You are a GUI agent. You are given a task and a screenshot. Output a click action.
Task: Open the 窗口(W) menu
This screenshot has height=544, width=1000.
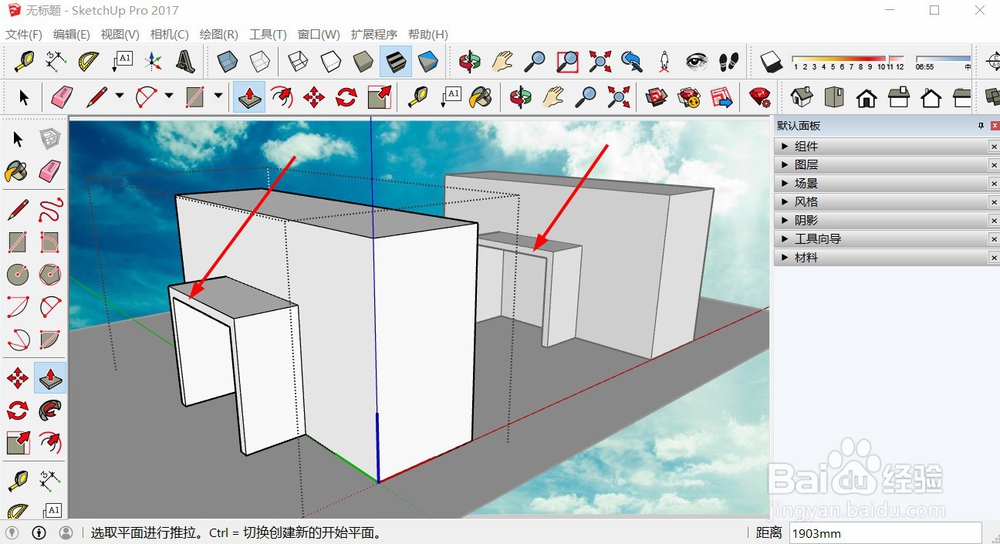coord(318,34)
